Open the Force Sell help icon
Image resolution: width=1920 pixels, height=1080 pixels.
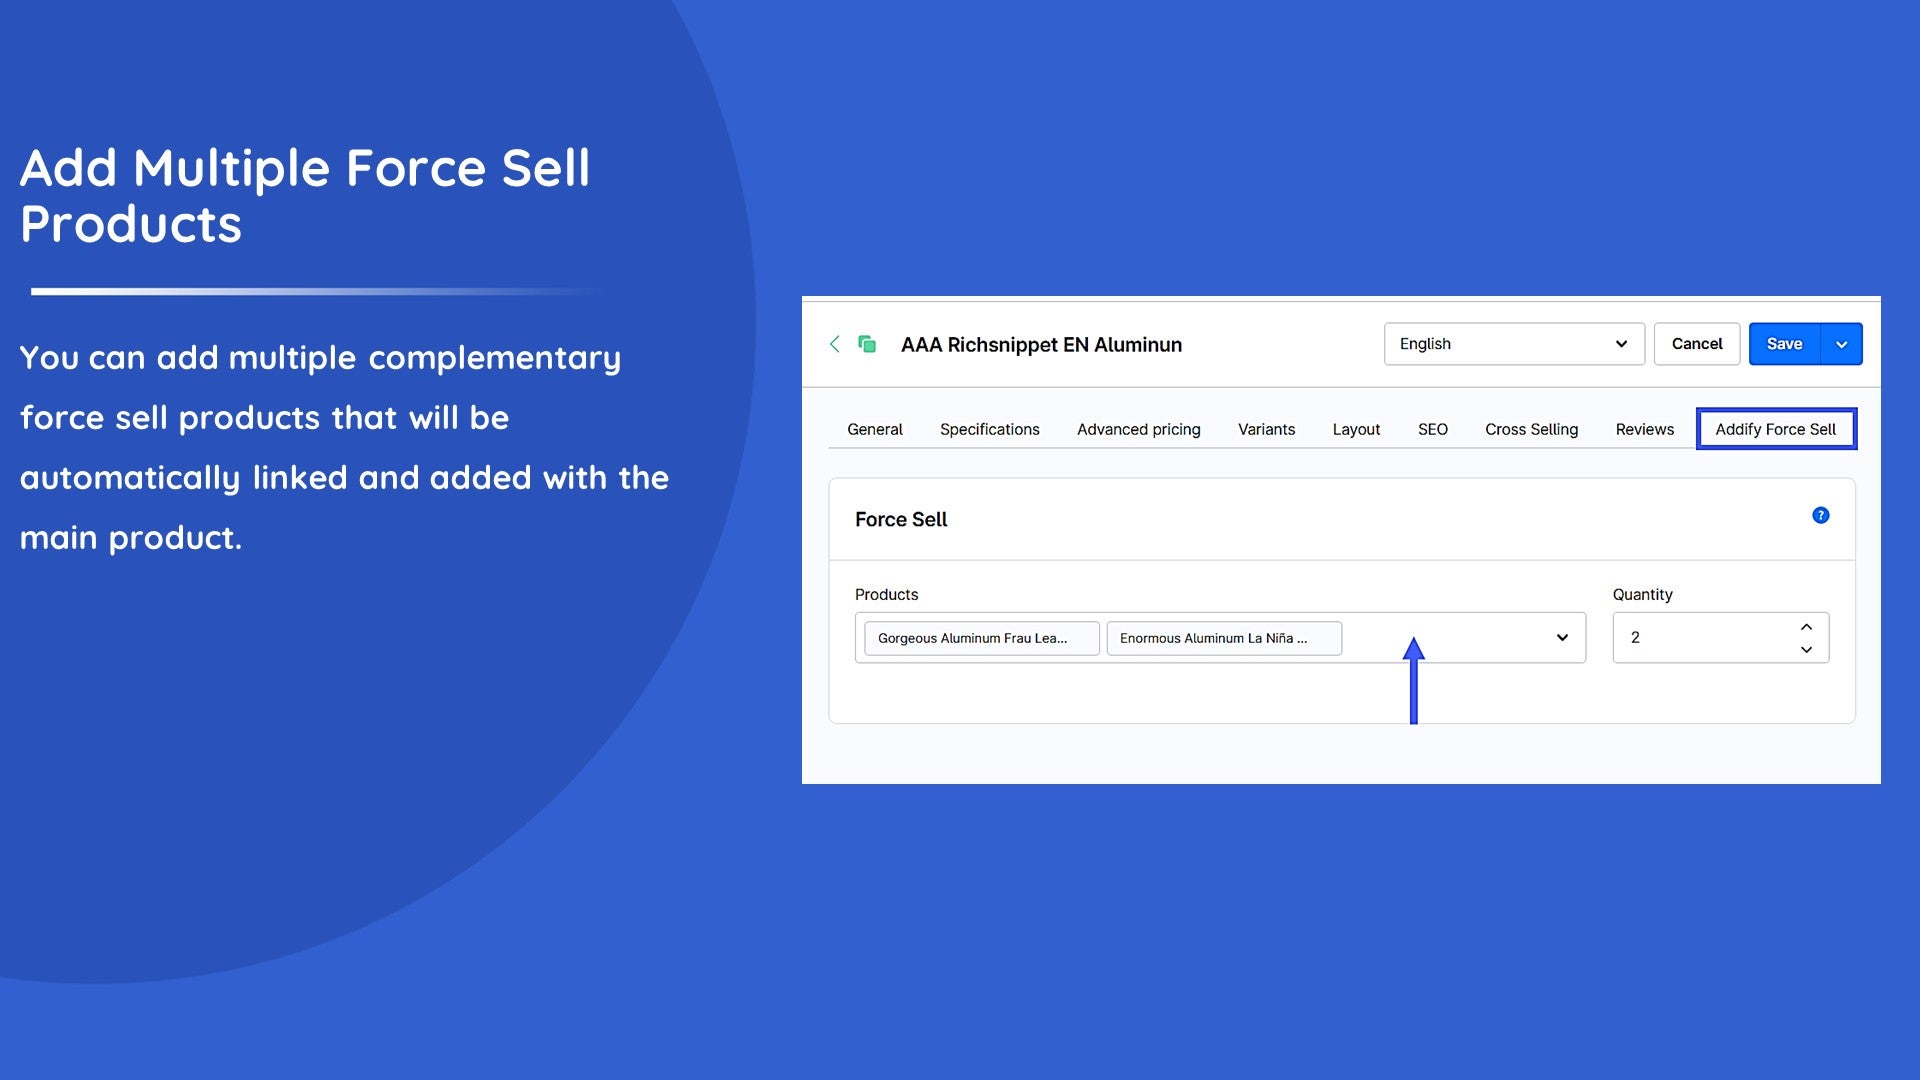(x=1820, y=516)
